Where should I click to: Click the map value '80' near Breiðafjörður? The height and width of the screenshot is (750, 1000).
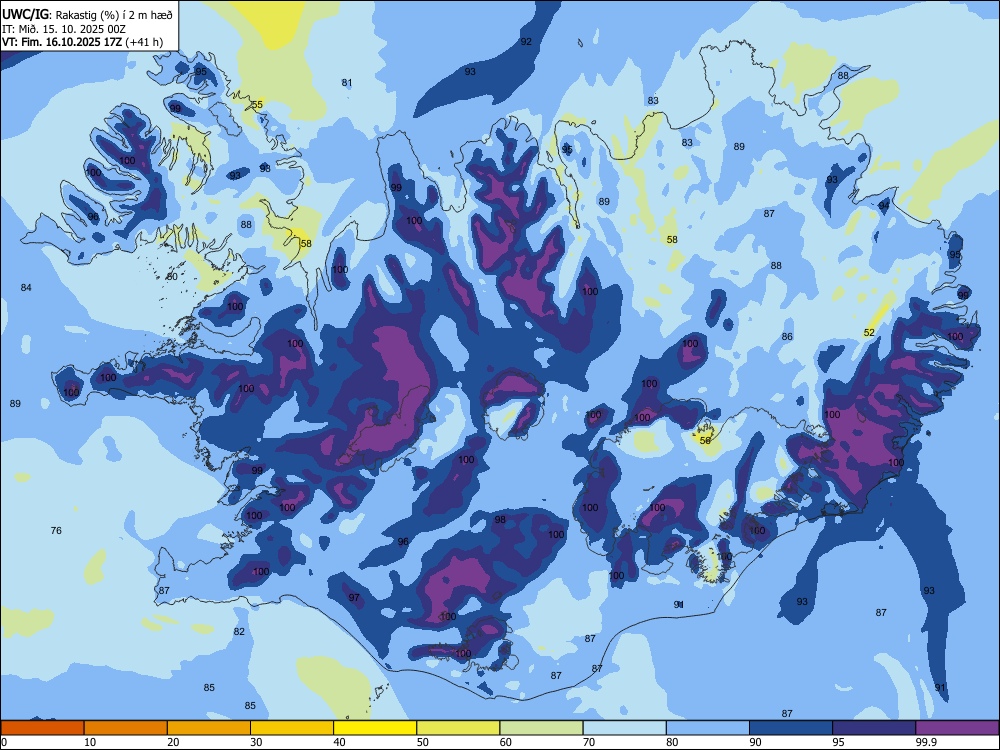172,276
